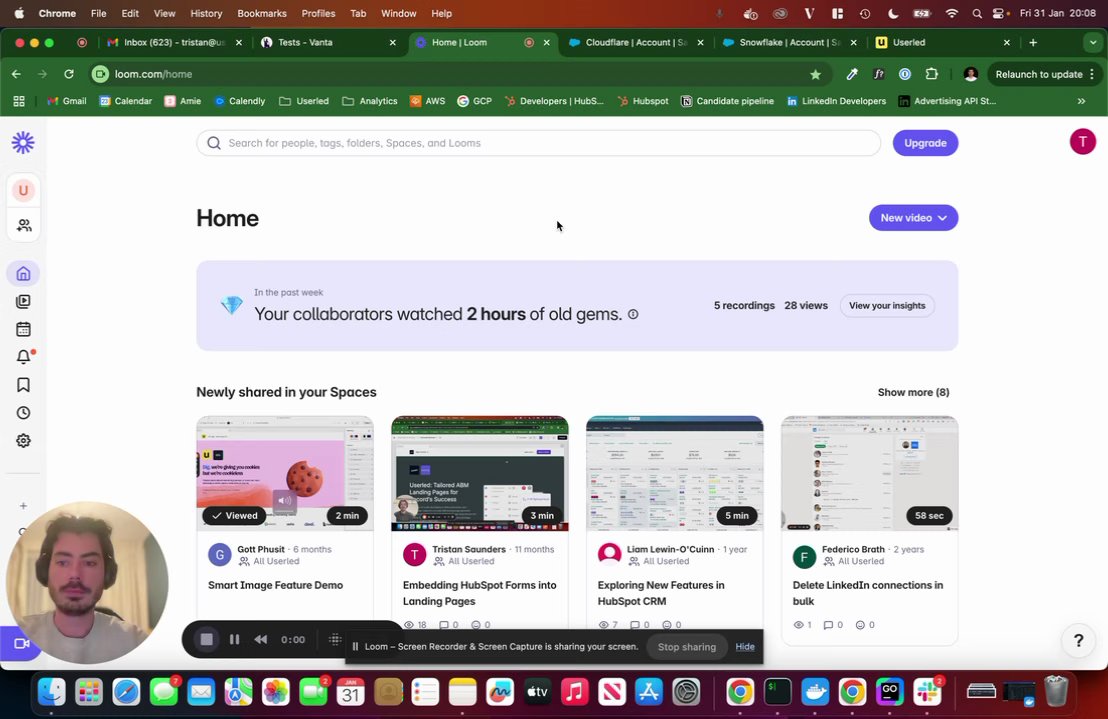The image size is (1108, 719).
Task: Open the Meetings calendar icon in sidebar
Action: click(23, 329)
